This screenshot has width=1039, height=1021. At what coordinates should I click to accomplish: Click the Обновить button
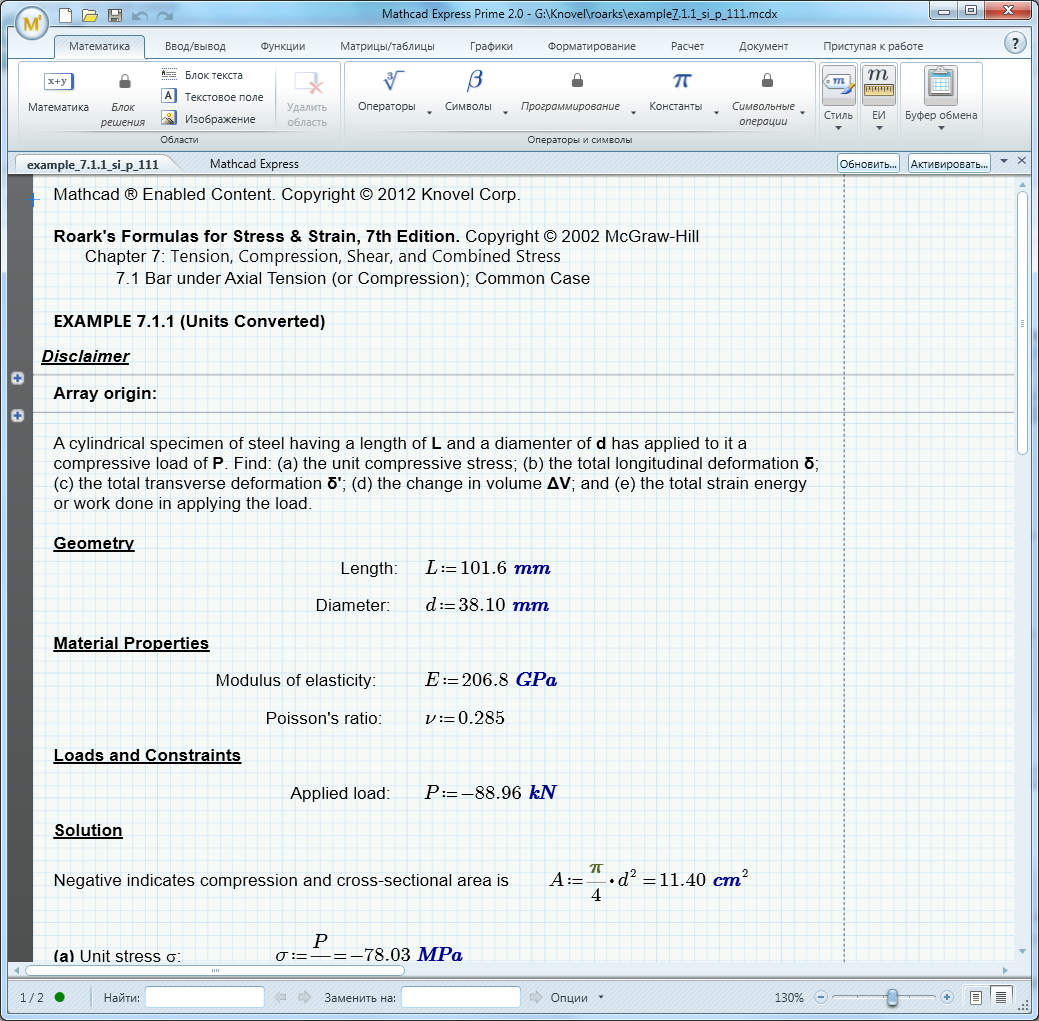click(x=866, y=162)
